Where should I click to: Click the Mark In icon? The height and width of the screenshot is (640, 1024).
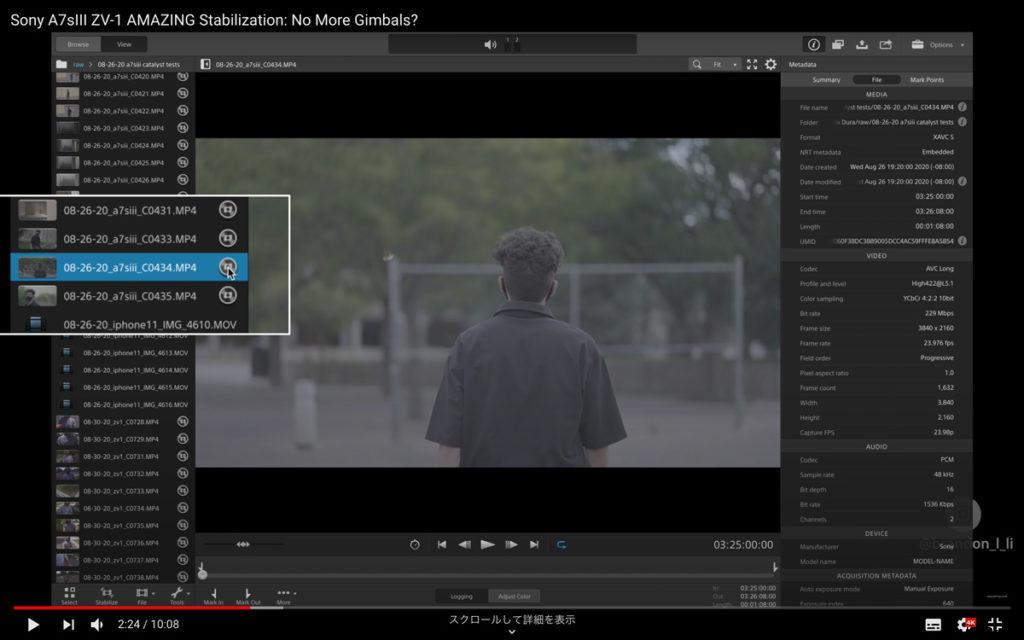coord(213,595)
